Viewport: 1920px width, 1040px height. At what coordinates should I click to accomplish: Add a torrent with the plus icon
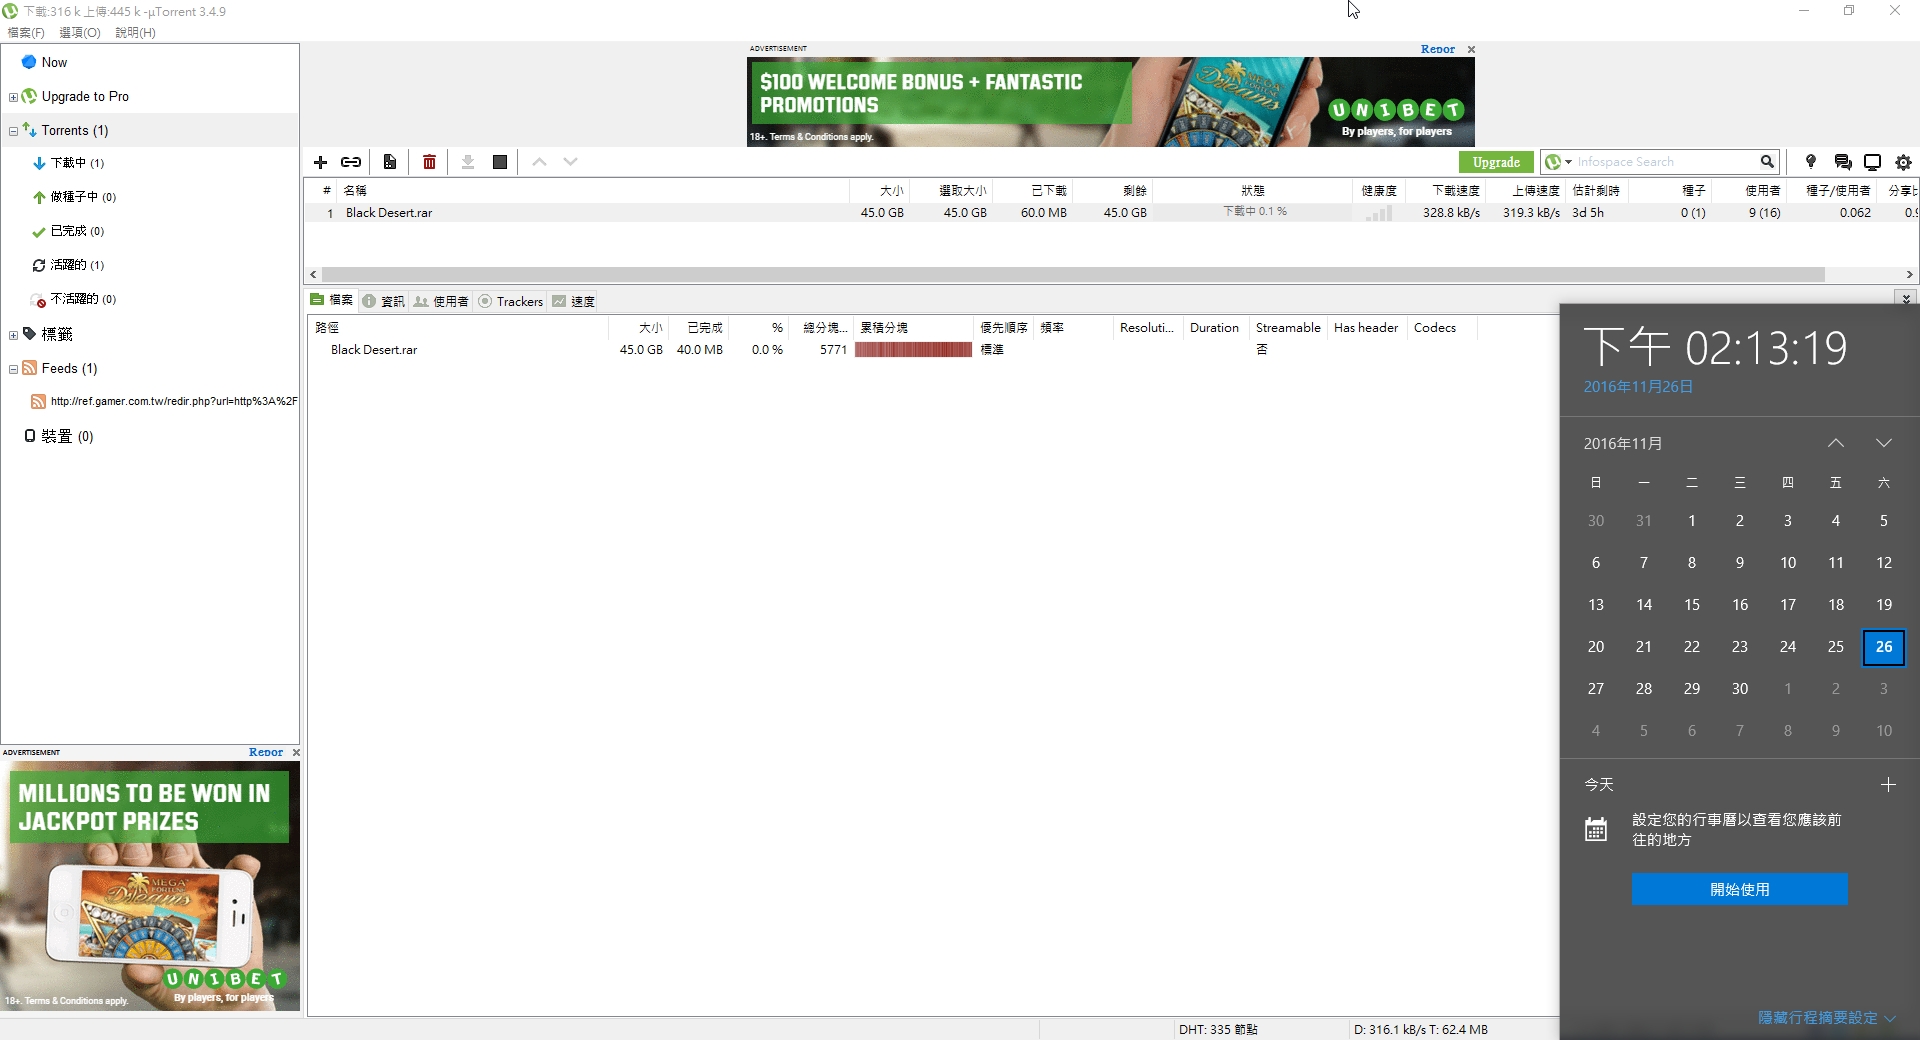[321, 162]
